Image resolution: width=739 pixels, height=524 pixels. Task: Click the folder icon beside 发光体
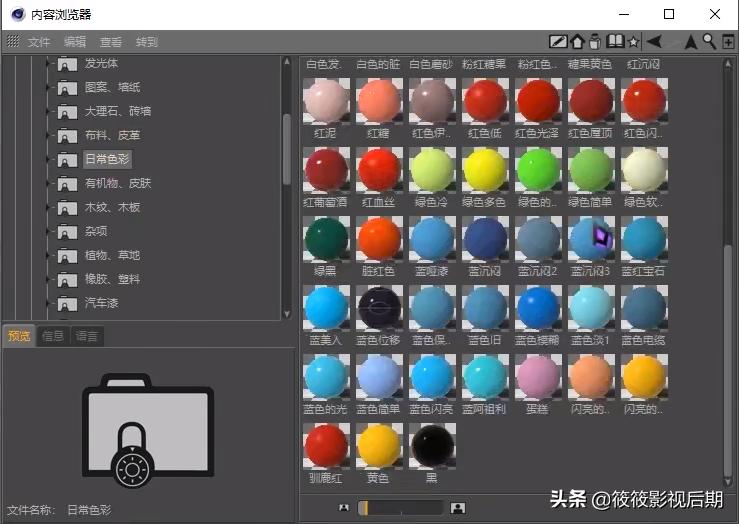[67, 64]
